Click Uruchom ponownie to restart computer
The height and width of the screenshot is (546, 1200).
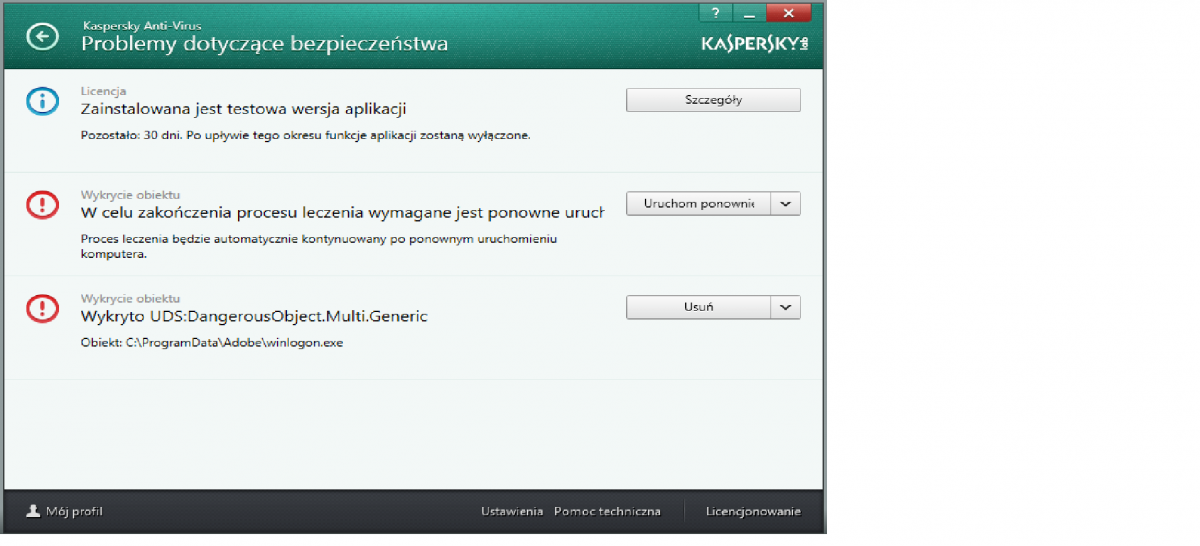point(698,204)
